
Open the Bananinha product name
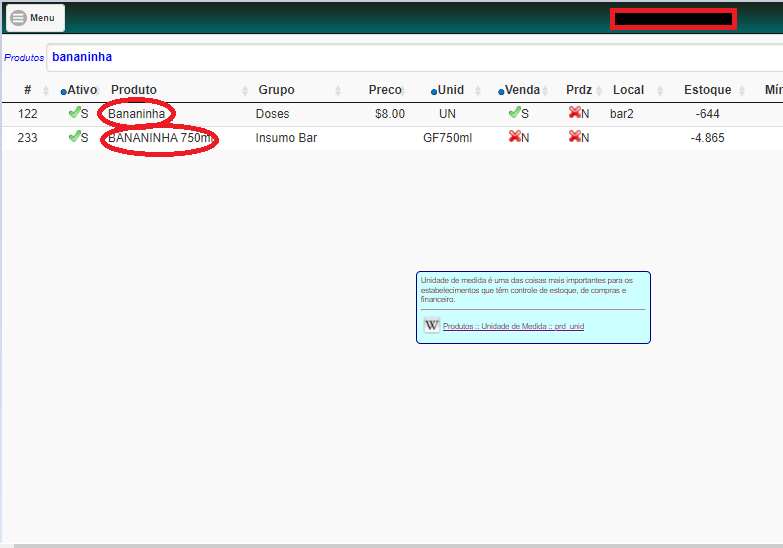[x=136, y=114]
